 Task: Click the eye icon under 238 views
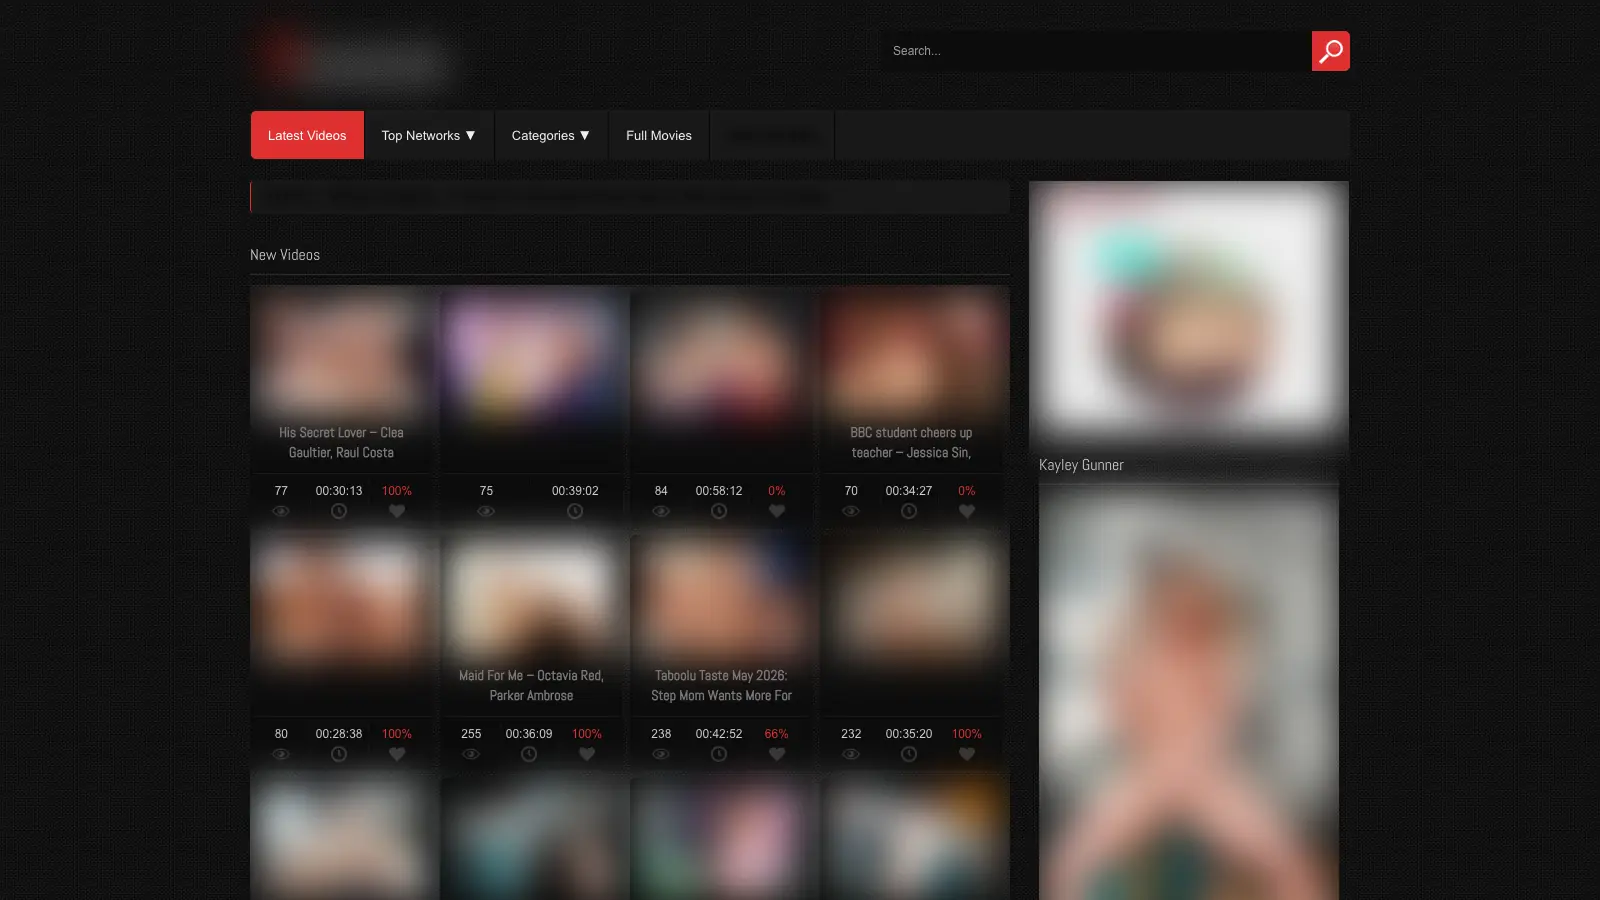(661, 754)
